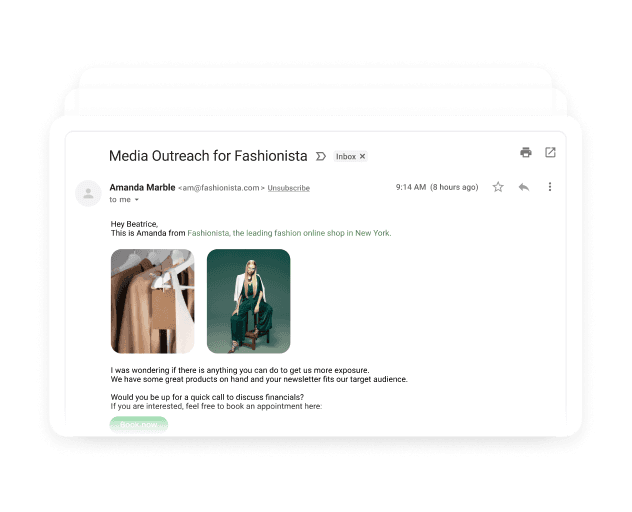Open the green Fashionista online shop link
The image size is (632, 512).
coord(289,233)
